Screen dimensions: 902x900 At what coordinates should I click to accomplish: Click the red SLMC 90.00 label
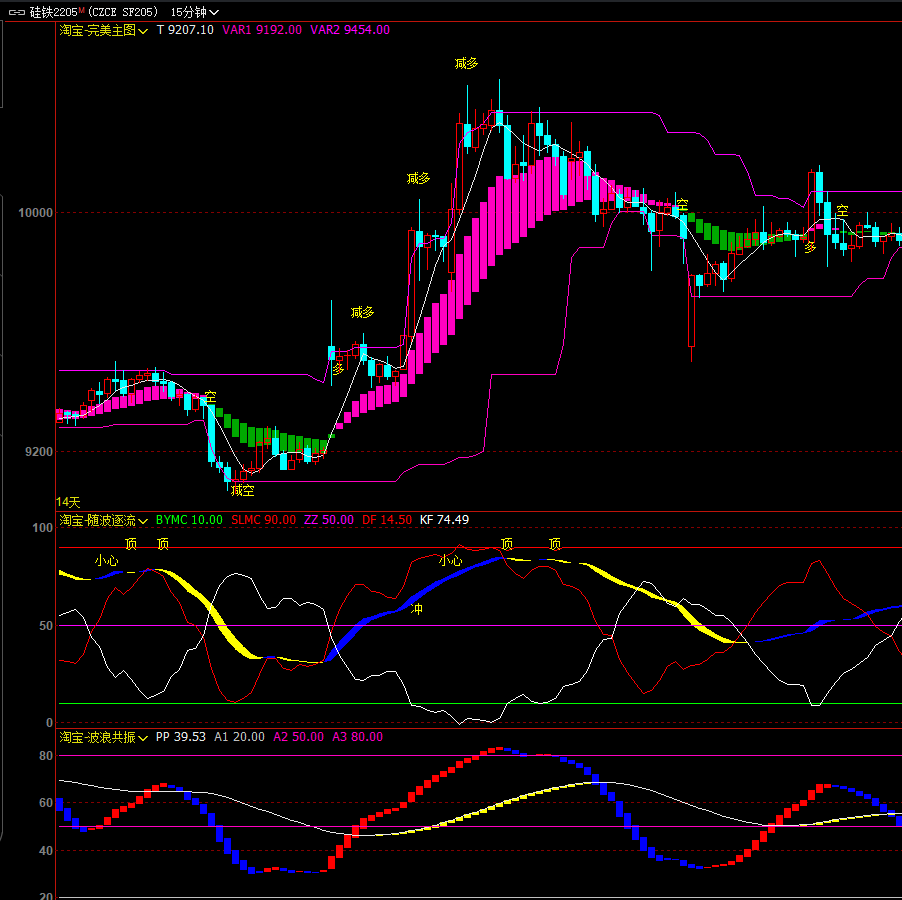coord(263,520)
